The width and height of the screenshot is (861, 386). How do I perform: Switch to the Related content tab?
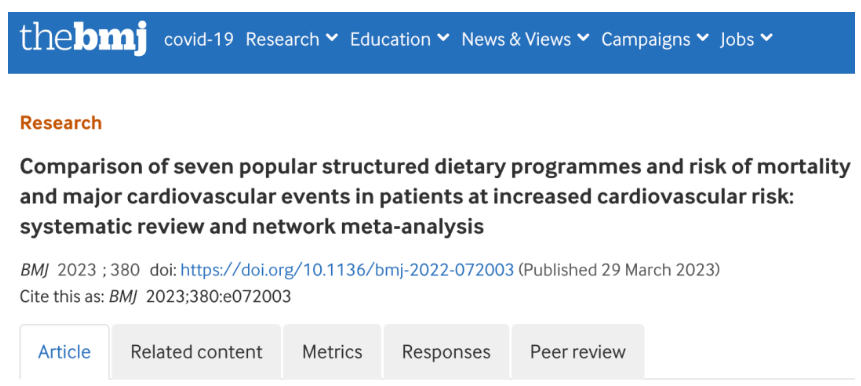197,351
